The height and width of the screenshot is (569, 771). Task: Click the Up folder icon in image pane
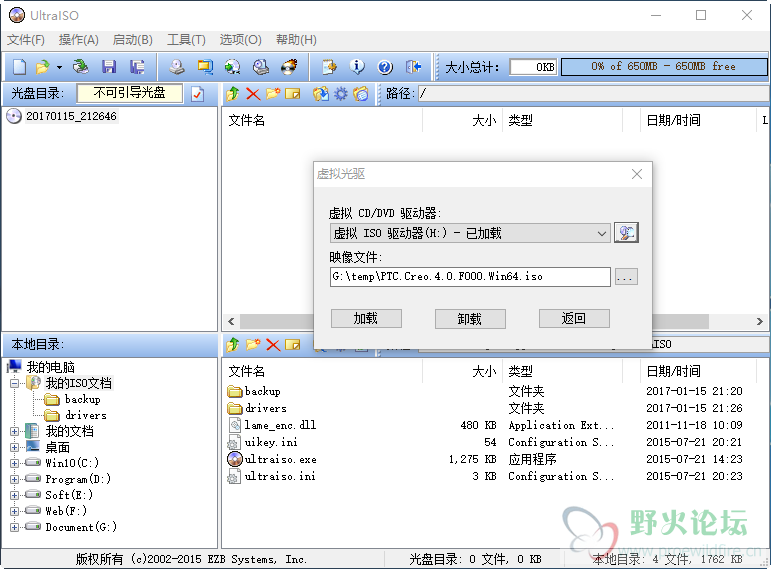coord(233,93)
